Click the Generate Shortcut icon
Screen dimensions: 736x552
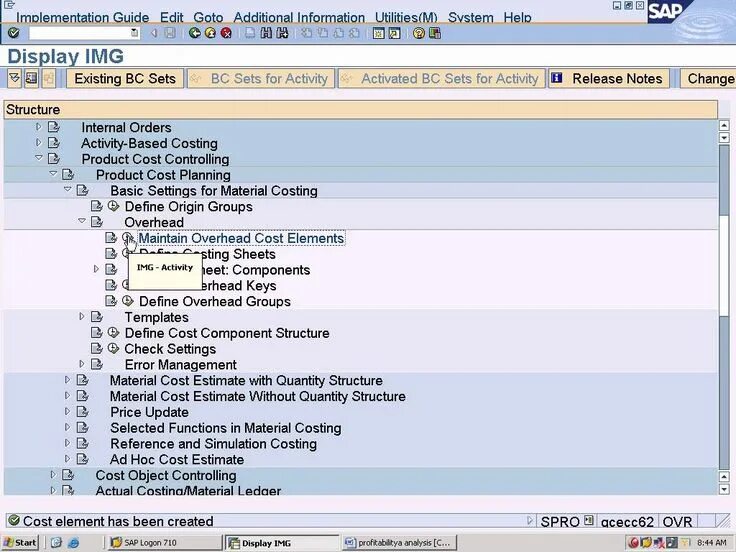[x=394, y=33]
